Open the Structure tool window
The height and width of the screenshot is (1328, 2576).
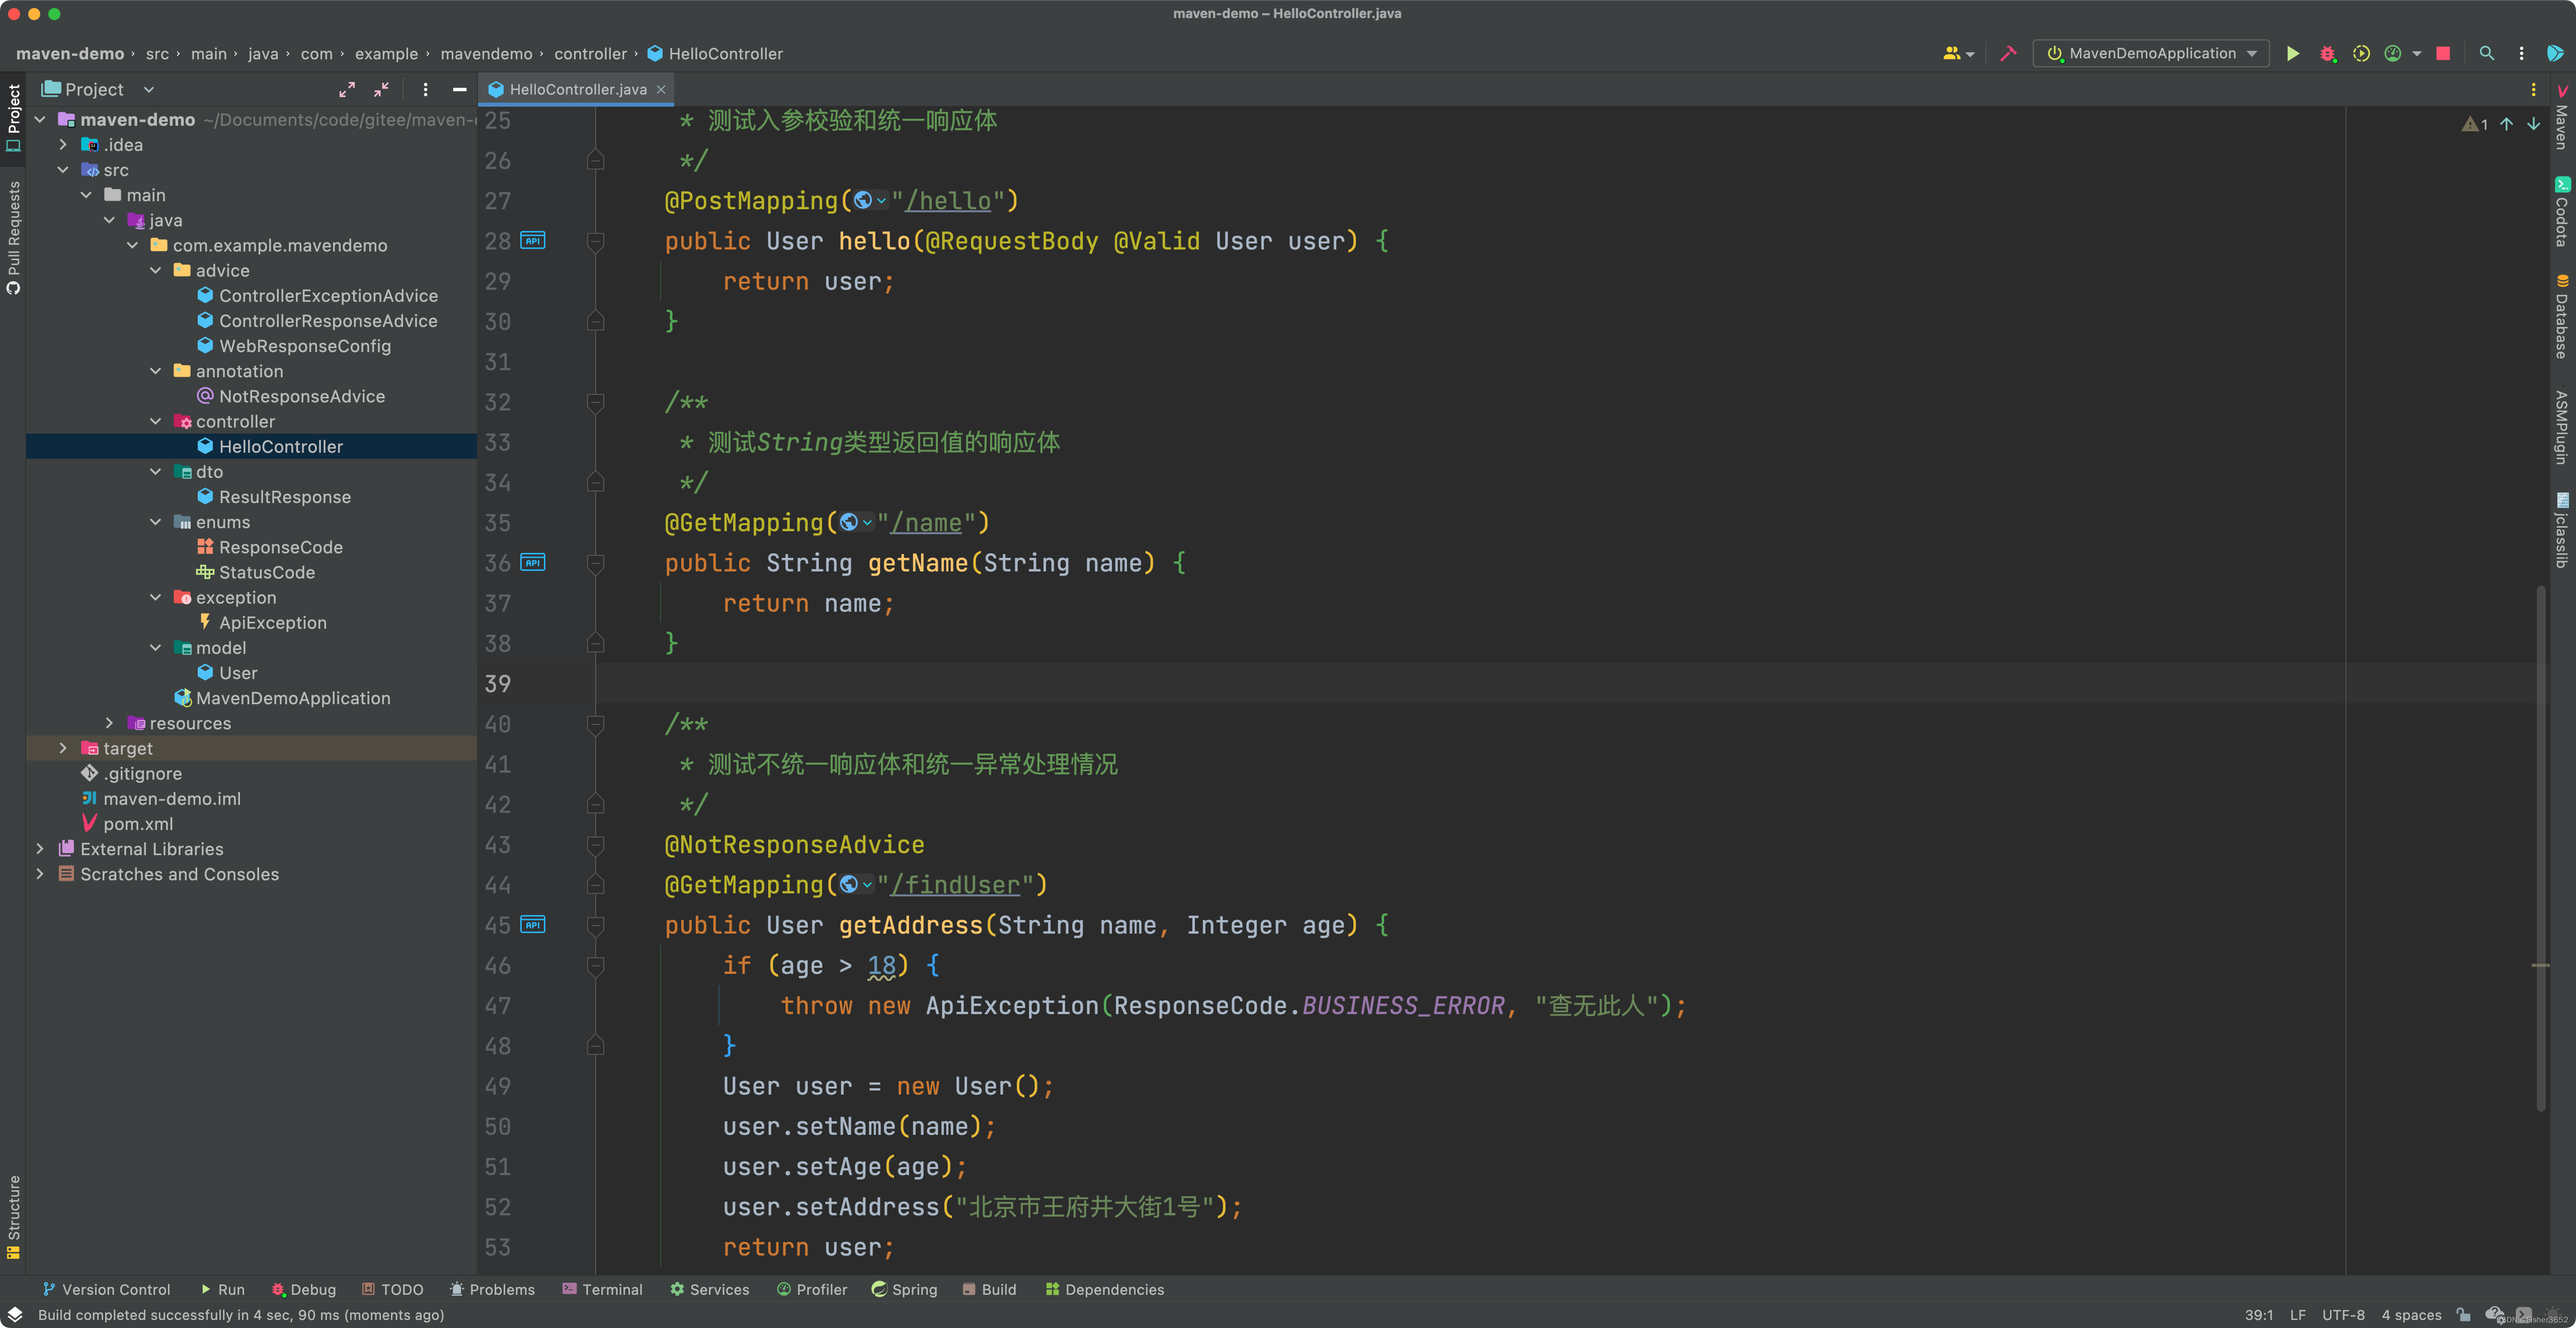[13, 1217]
